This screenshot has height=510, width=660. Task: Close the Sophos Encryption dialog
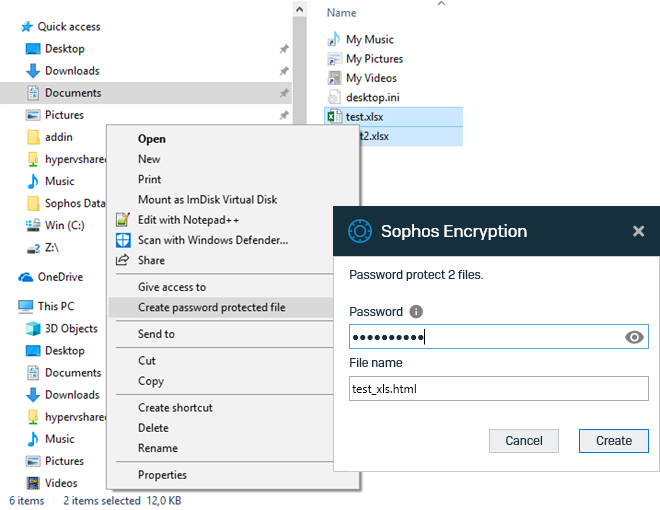638,231
